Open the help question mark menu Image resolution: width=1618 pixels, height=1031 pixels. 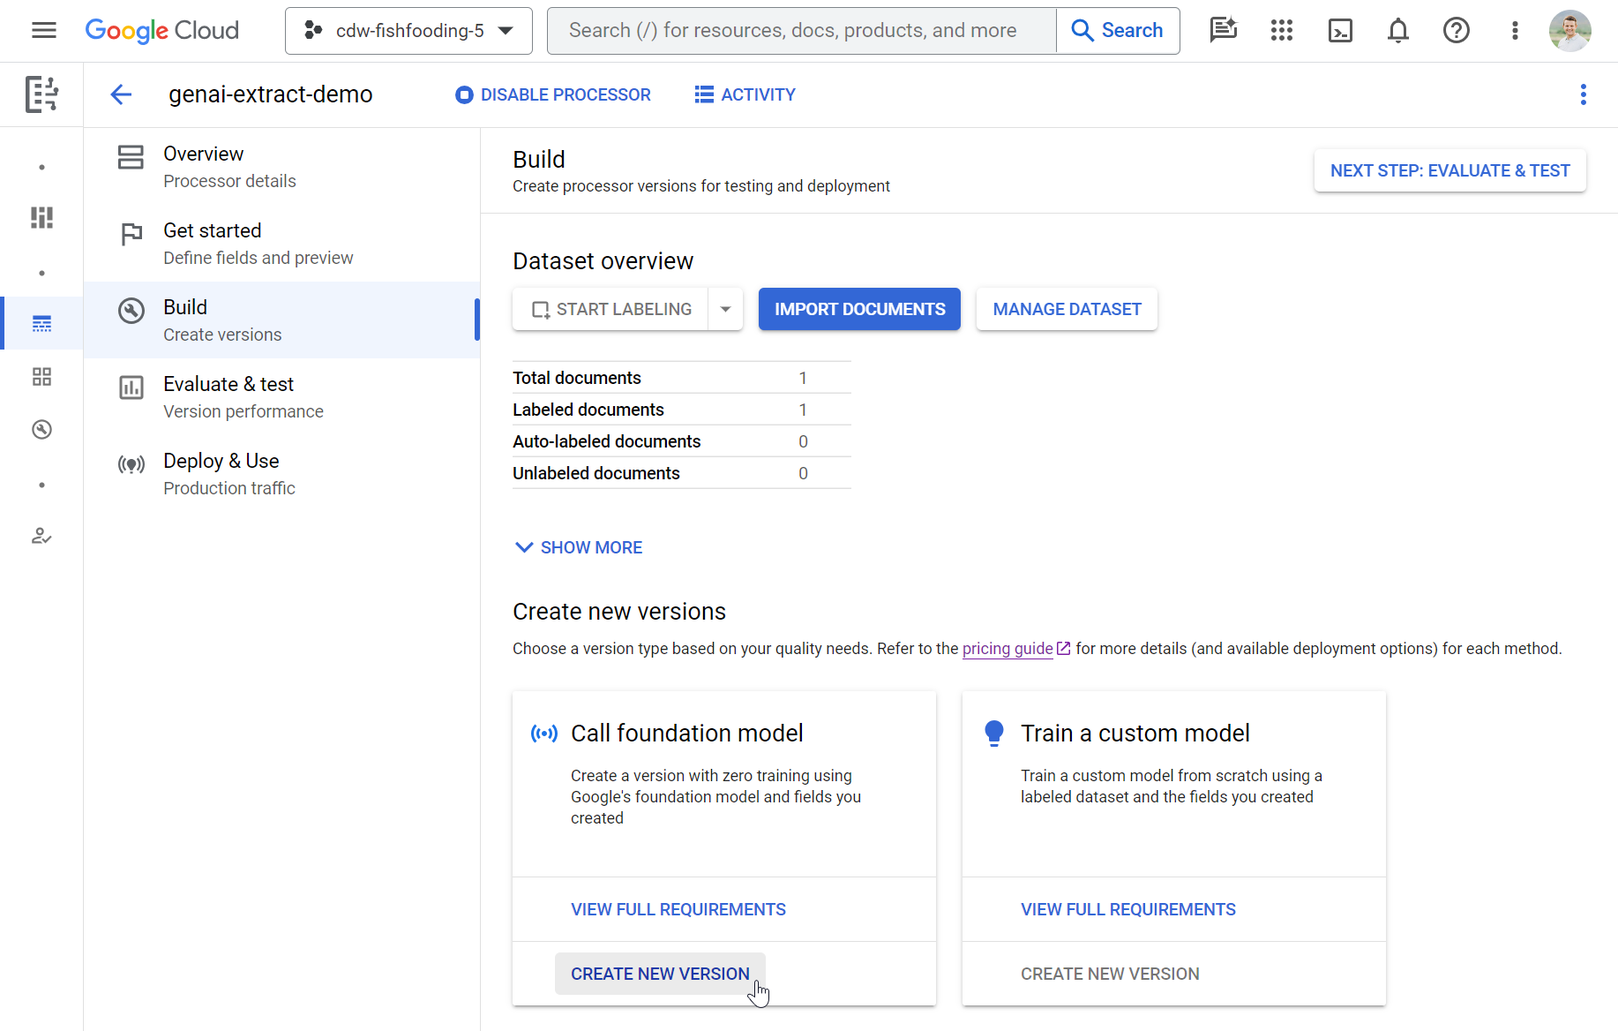[1456, 31]
